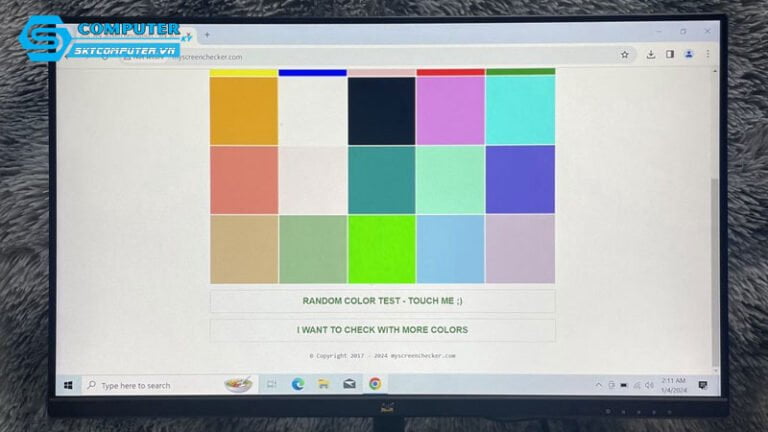Screen dimensions: 768x432
Task: Open the Chrome side panel icon
Action: [x=670, y=55]
